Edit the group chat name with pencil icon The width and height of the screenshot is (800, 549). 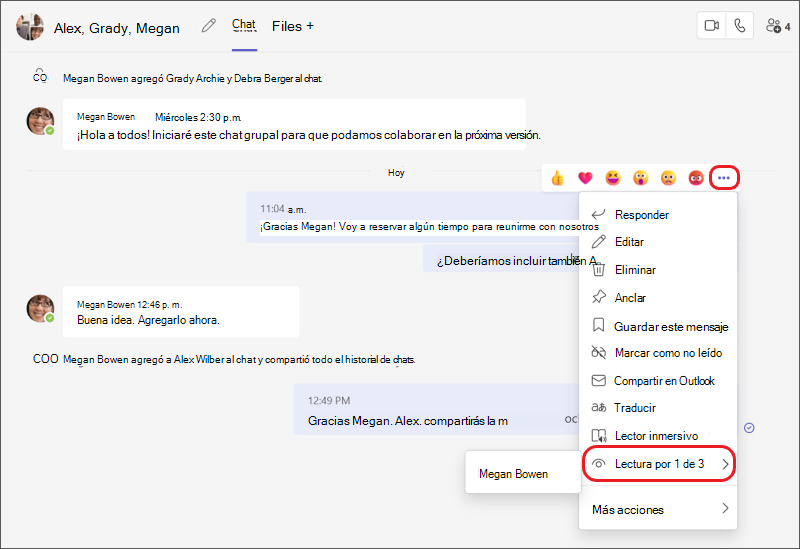[x=209, y=26]
